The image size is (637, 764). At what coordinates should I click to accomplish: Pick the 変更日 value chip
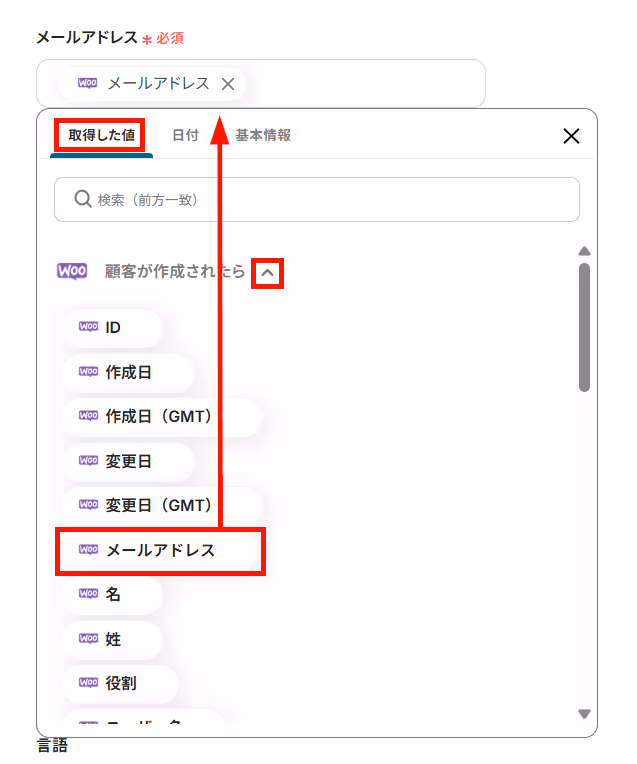tap(129, 461)
